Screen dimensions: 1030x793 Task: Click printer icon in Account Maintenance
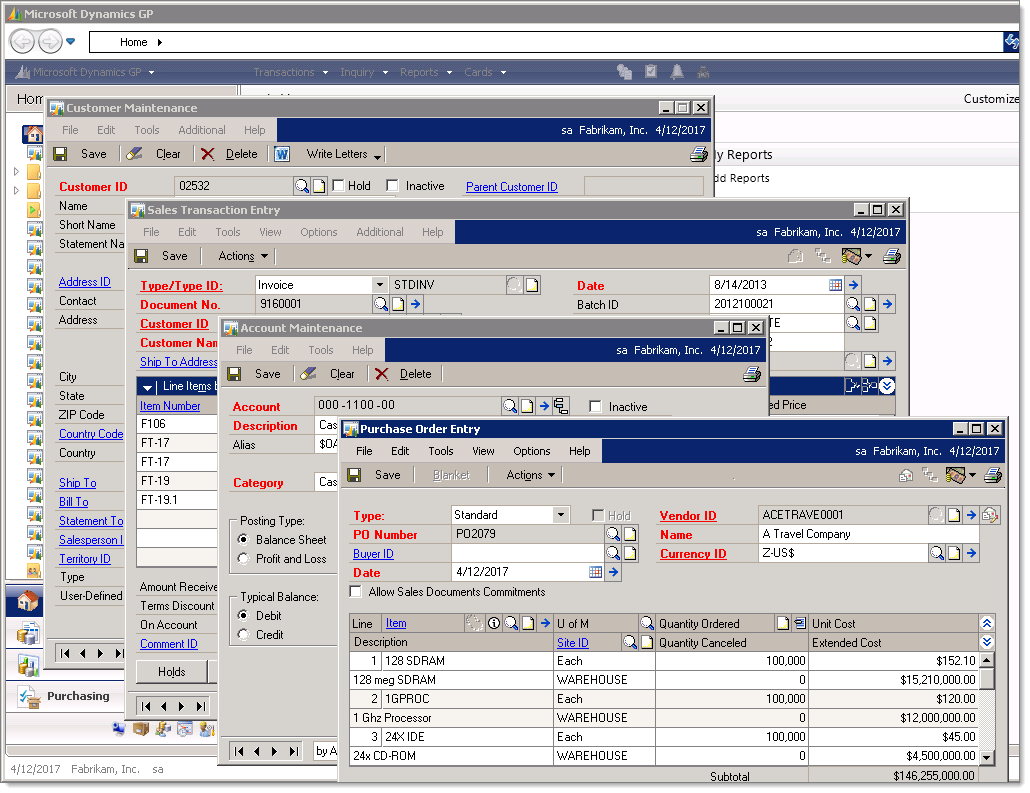tap(751, 374)
